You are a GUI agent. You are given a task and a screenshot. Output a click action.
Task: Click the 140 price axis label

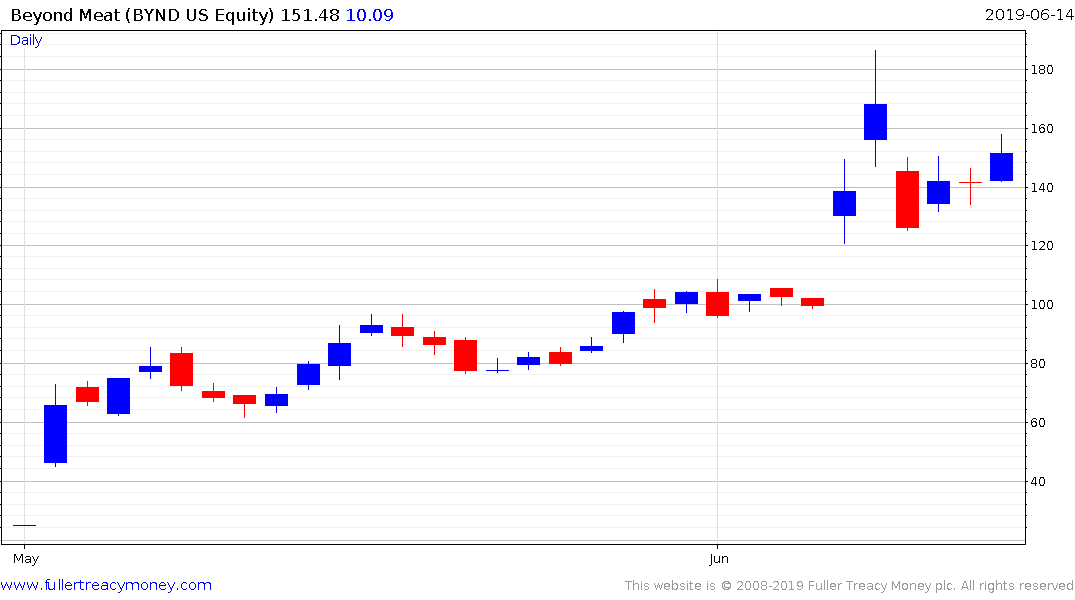1042,188
